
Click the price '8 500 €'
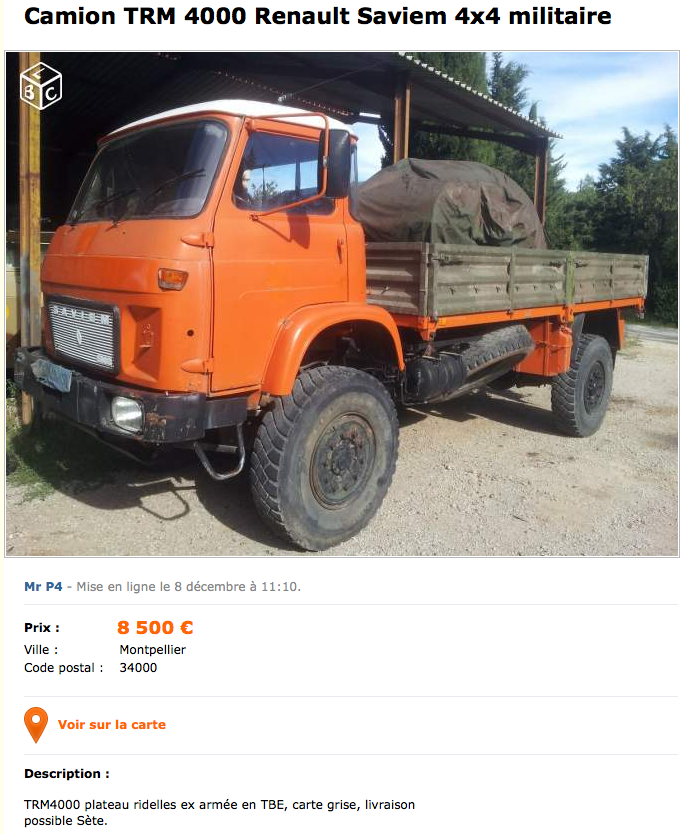point(155,628)
